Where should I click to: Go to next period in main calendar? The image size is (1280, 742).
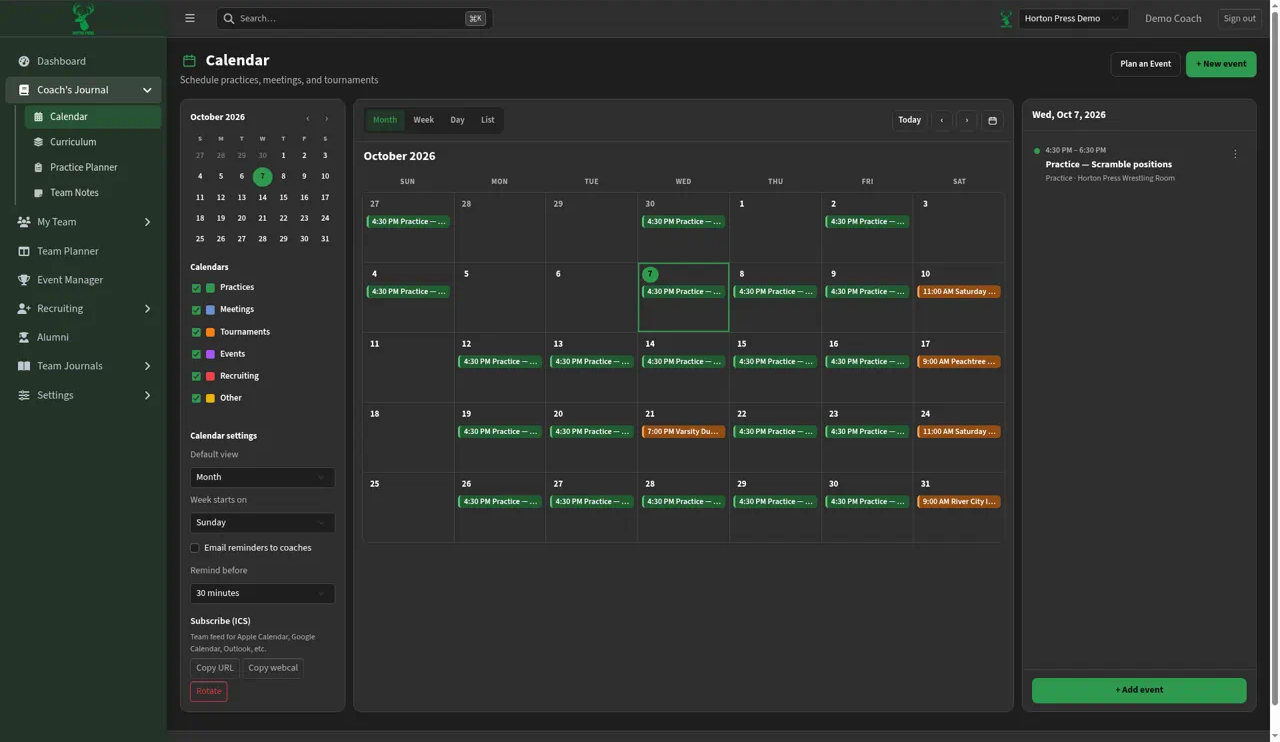click(967, 120)
